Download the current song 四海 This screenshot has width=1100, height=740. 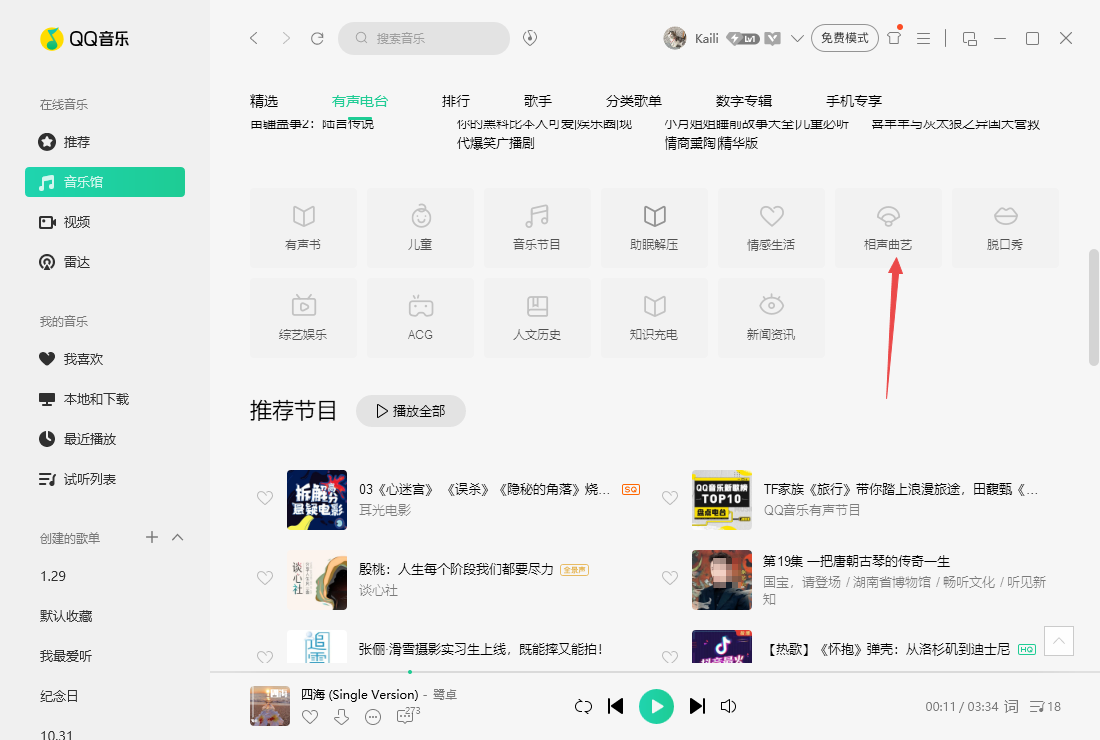(341, 717)
